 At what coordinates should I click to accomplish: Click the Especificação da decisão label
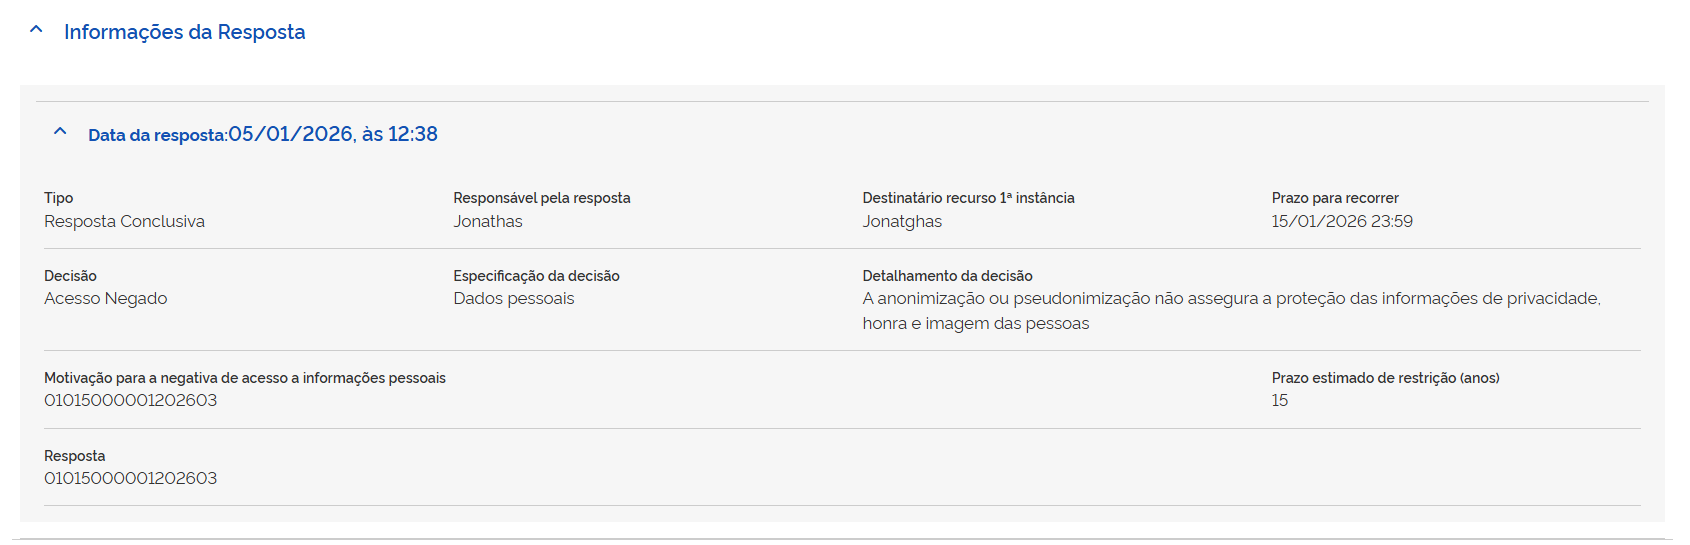[x=536, y=276]
